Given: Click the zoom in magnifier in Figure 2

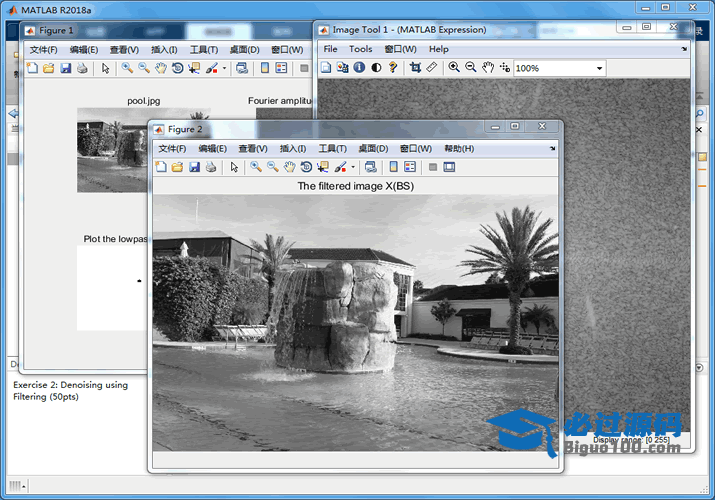Looking at the screenshot, I should [x=256, y=167].
